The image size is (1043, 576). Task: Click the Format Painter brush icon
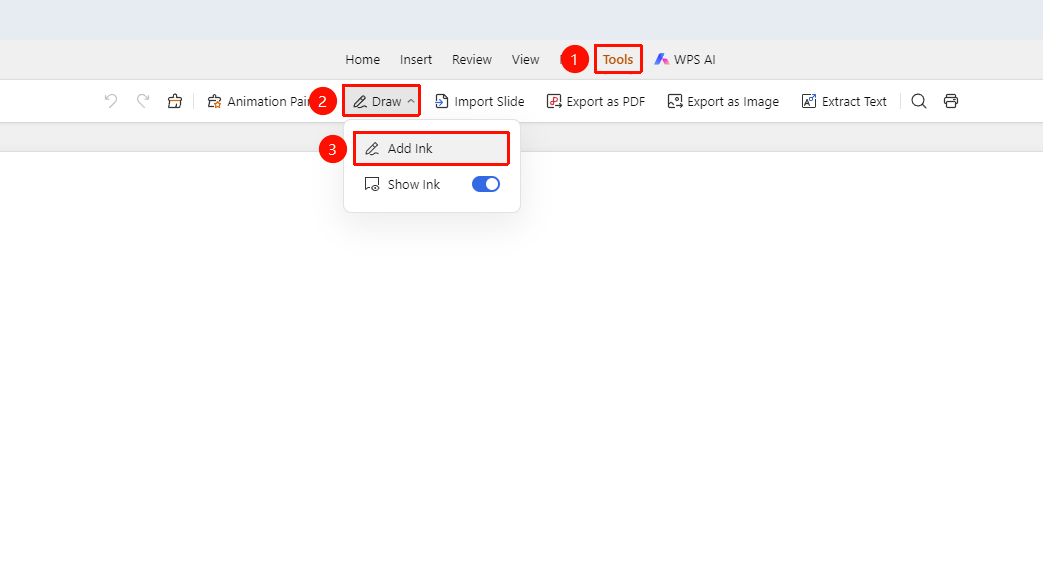(175, 101)
